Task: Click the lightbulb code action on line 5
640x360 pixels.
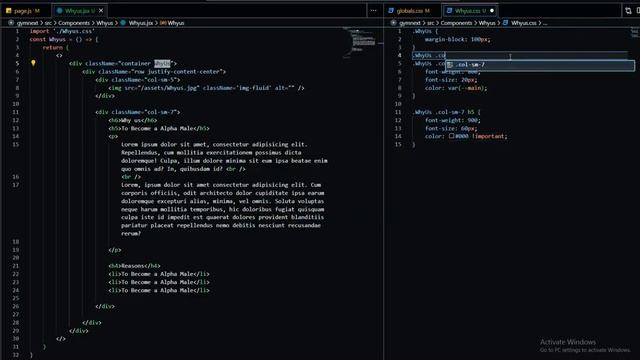Action: coord(33,63)
